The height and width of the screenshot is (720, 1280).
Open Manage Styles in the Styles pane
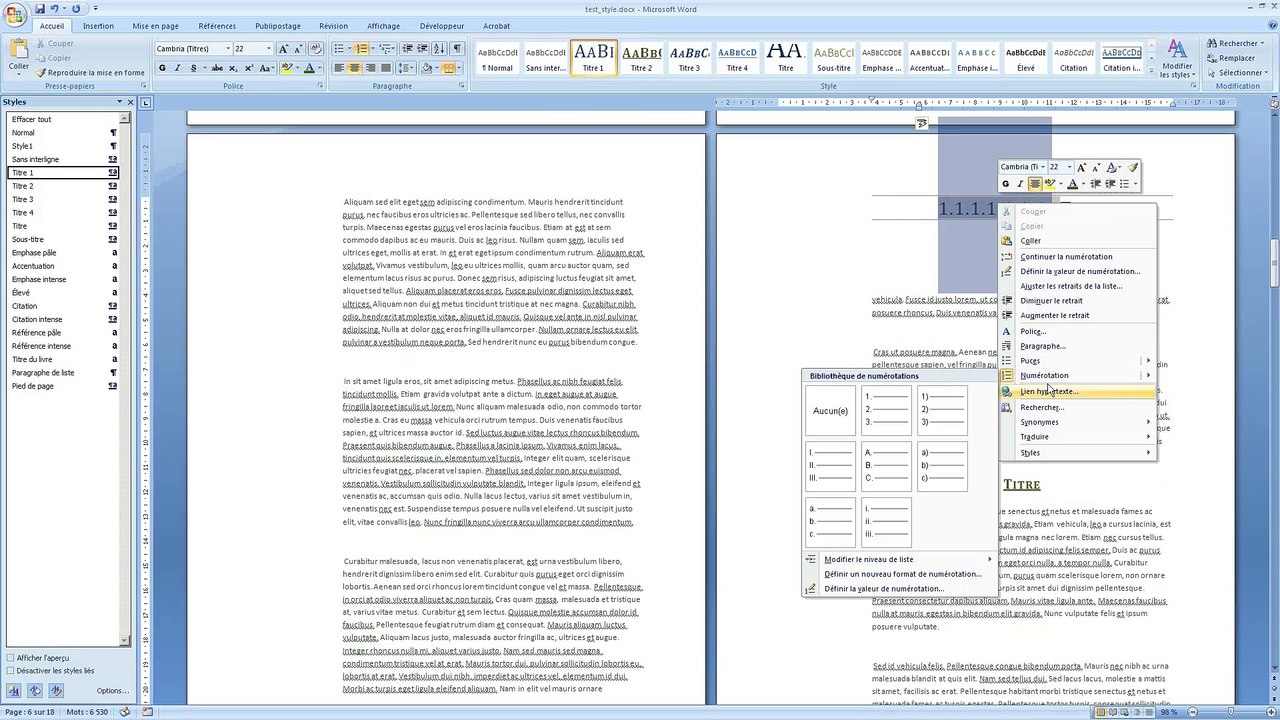(x=56, y=690)
